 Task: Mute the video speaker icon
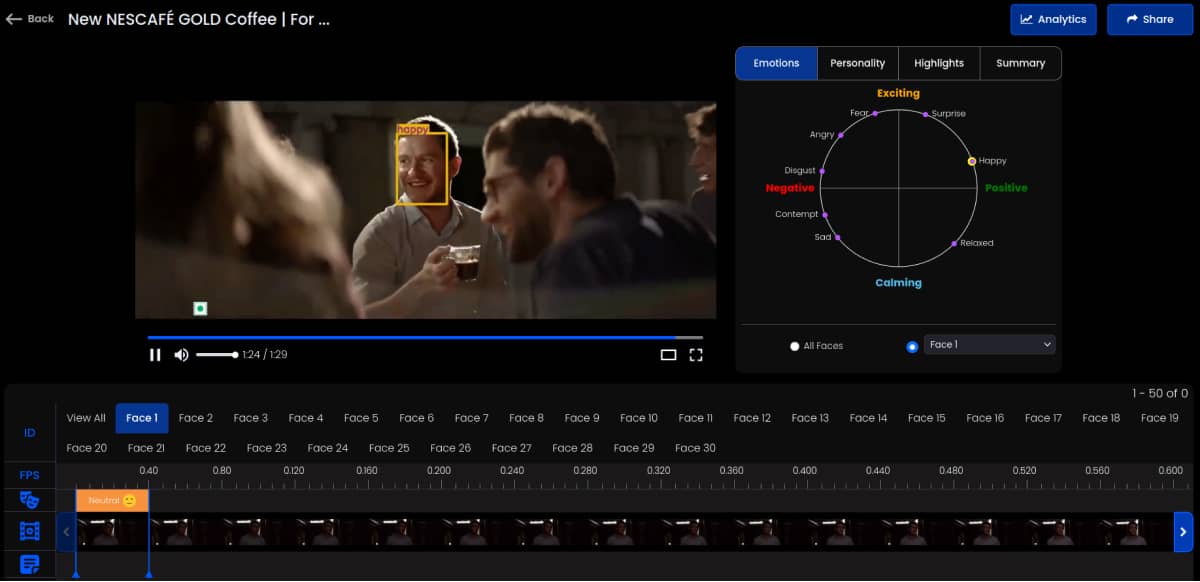pyautogui.click(x=181, y=355)
